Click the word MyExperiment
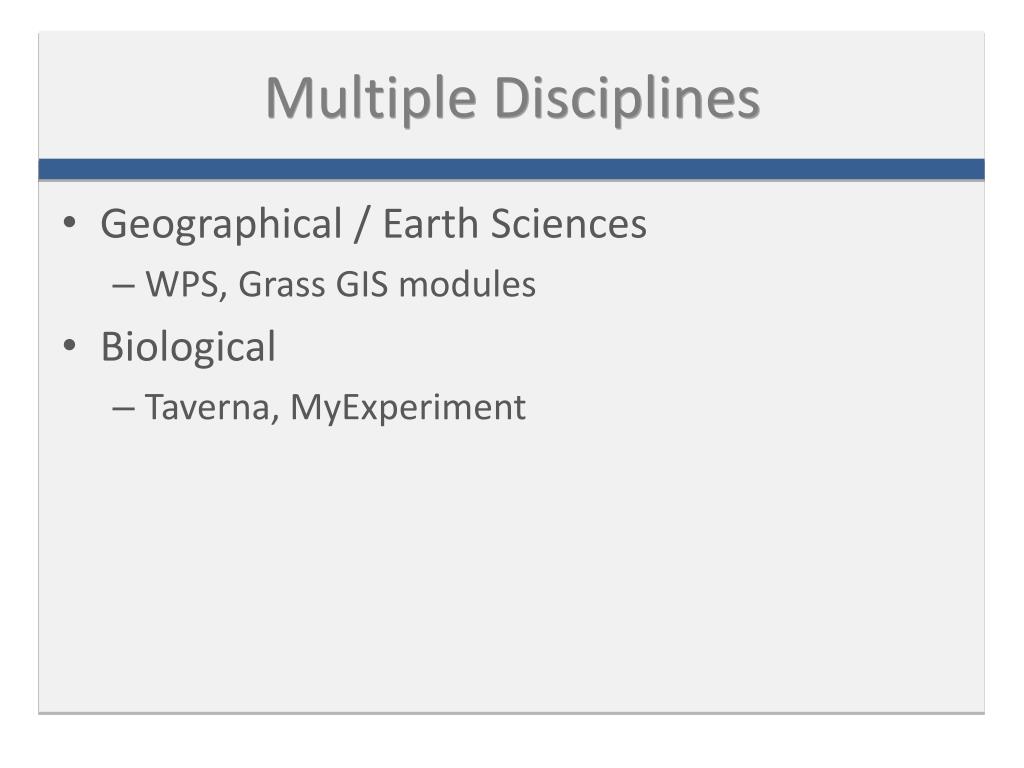 coord(408,409)
